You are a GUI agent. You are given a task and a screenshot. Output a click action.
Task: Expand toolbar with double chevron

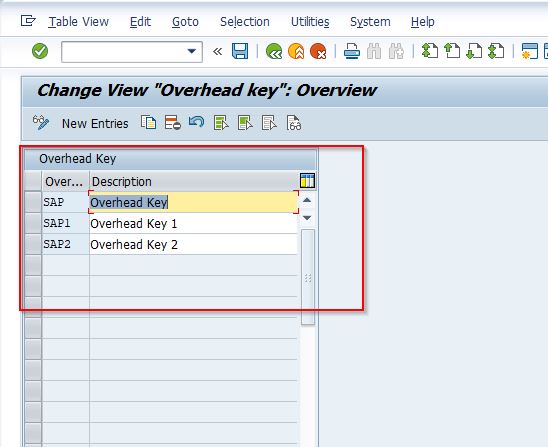(217, 52)
